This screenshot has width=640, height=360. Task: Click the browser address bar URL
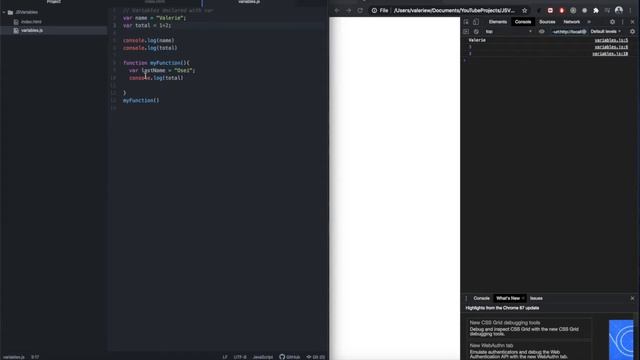coord(454,11)
